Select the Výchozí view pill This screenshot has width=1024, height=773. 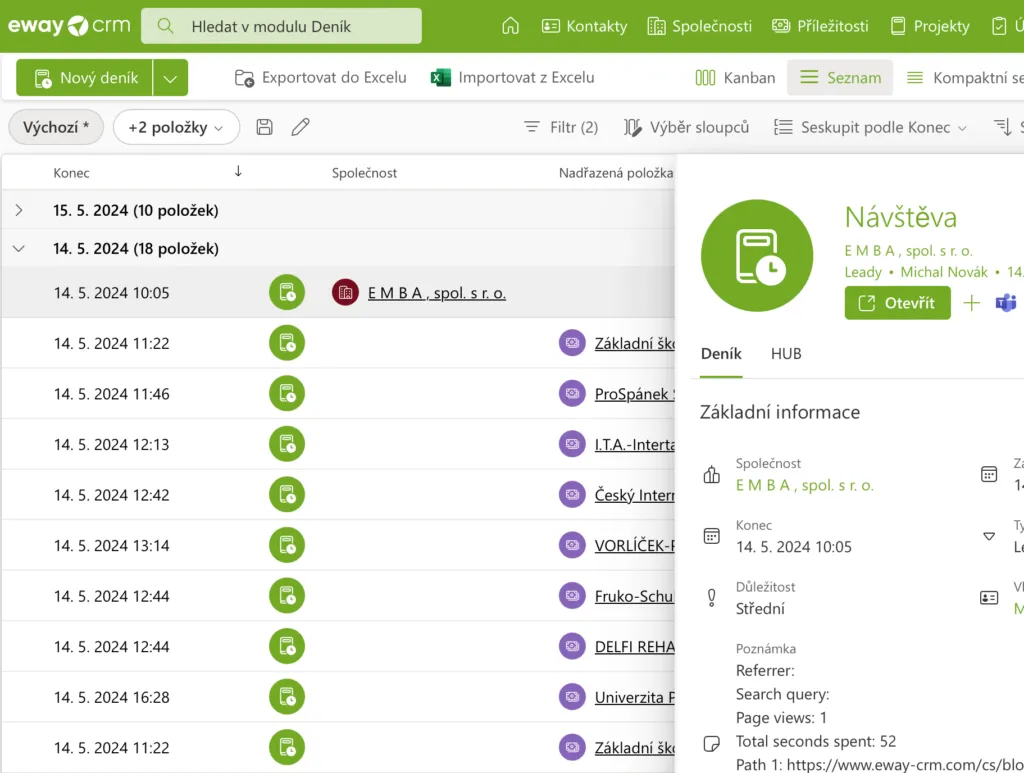click(x=56, y=127)
